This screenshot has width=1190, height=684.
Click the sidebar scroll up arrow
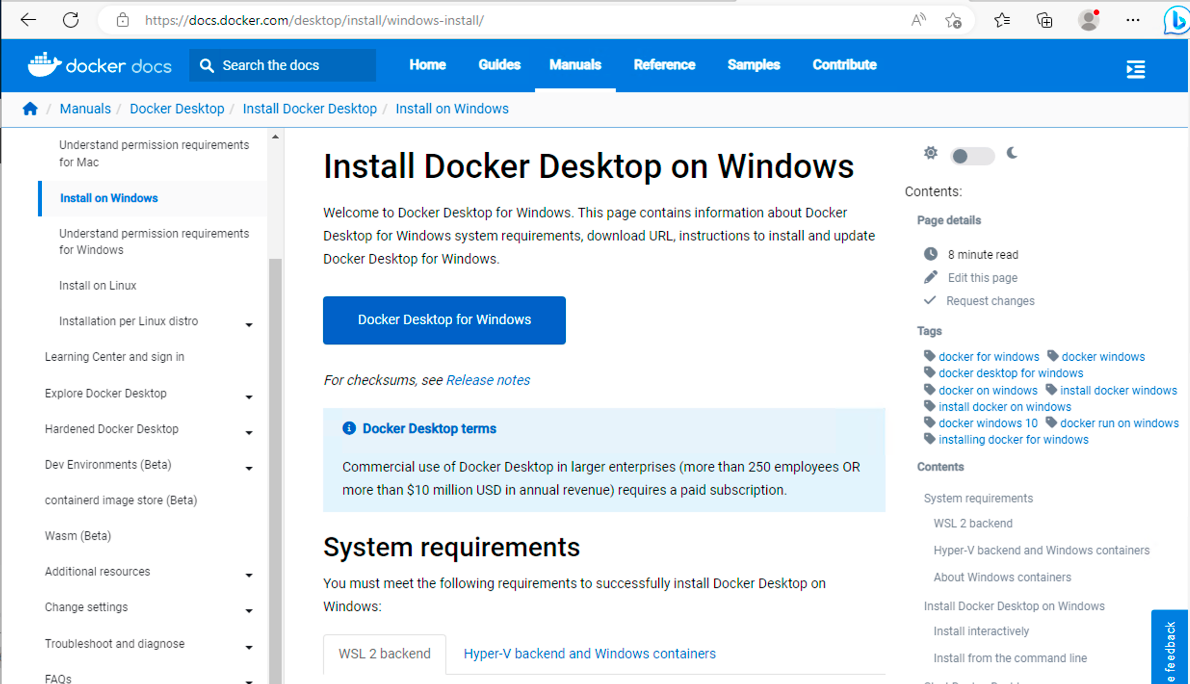(x=275, y=137)
